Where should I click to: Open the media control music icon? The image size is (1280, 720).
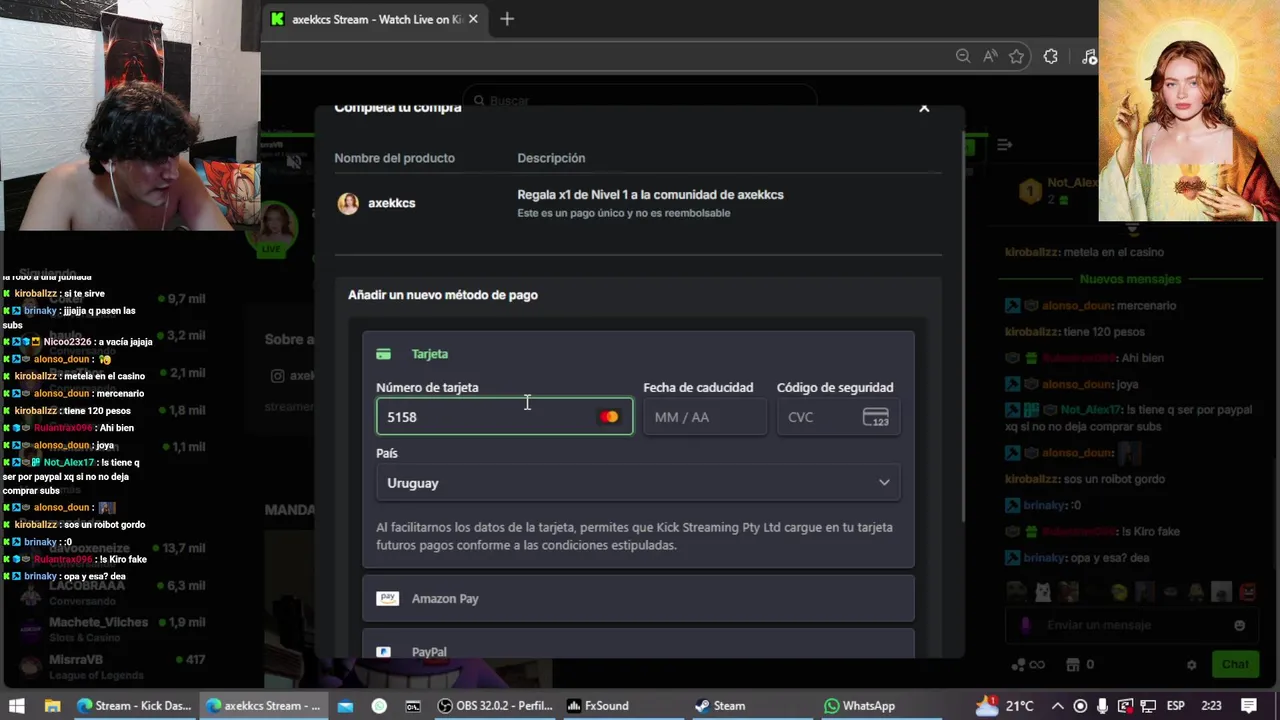(x=1089, y=56)
